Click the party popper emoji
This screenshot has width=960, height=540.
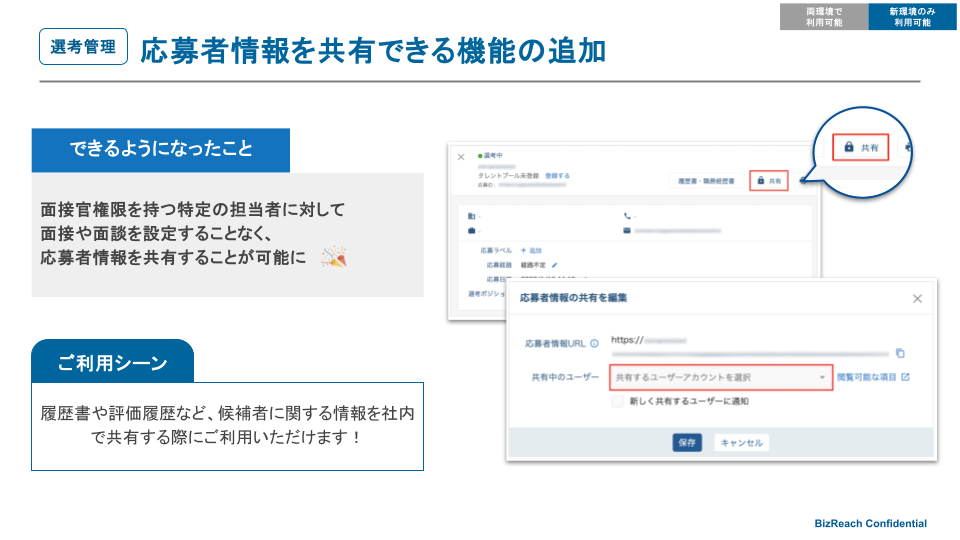tap(334, 257)
